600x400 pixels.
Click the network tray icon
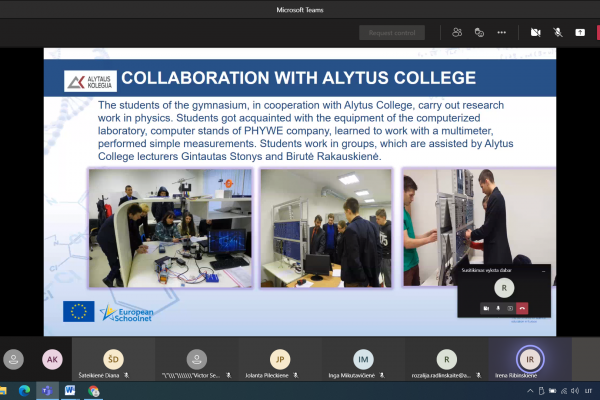(x=564, y=391)
